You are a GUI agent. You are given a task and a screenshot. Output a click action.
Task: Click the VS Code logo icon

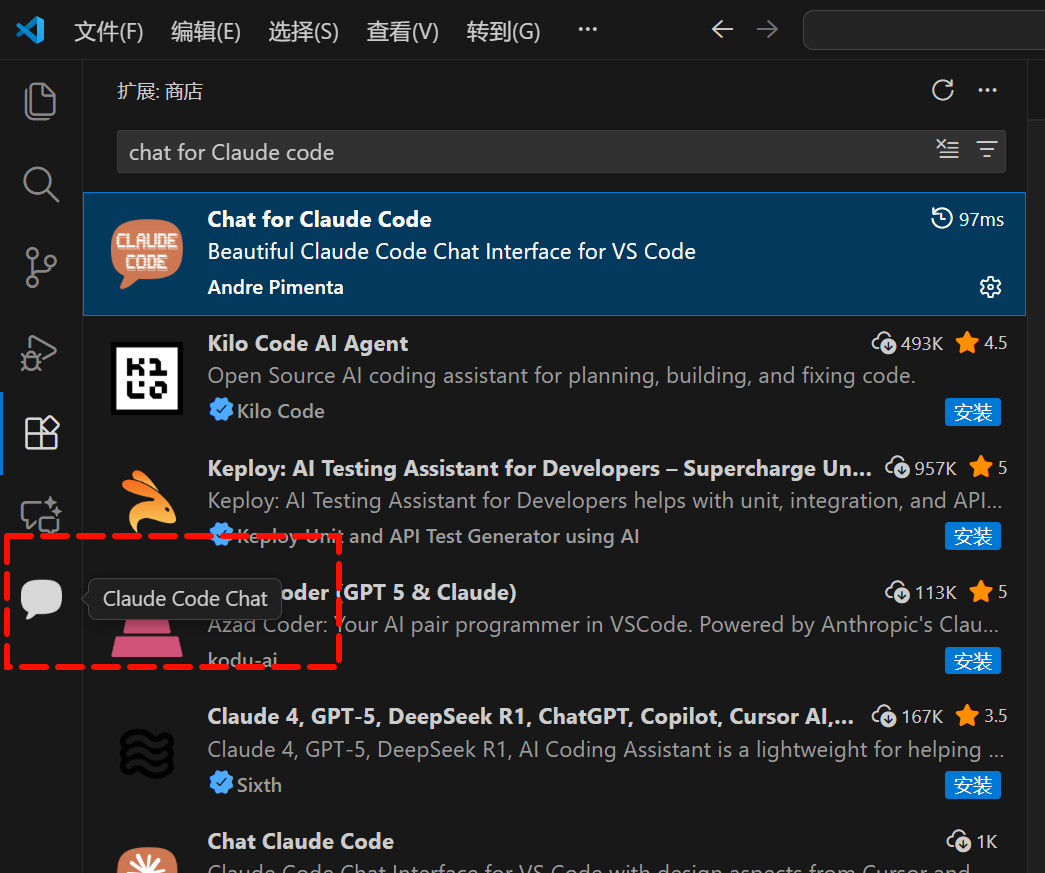pyautogui.click(x=31, y=30)
